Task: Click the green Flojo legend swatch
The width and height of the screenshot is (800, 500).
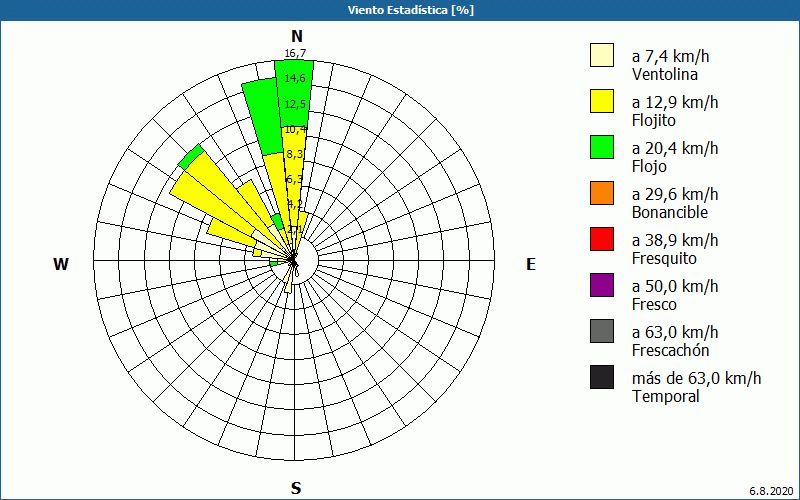Action: (x=602, y=147)
